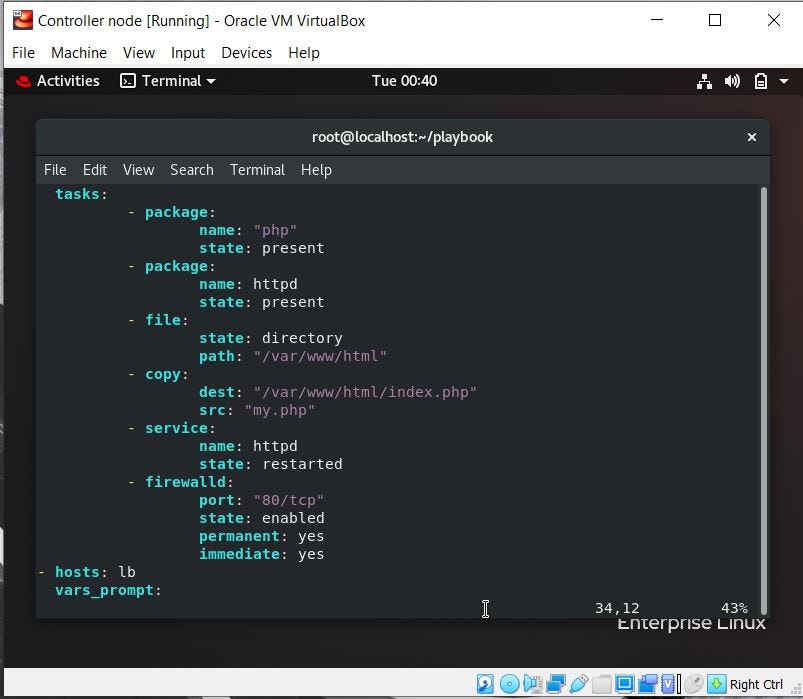
Task: Click the "php" package name value
Action: (x=275, y=230)
